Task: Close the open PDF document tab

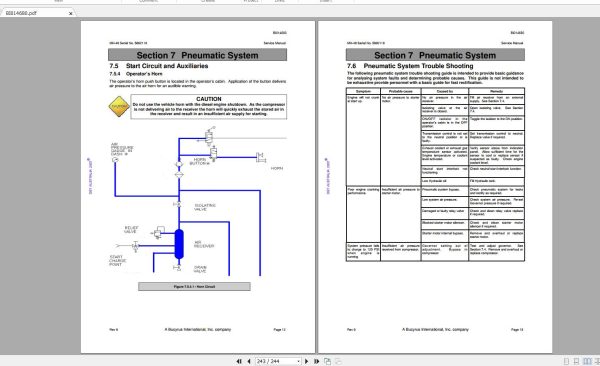Action: pos(70,13)
